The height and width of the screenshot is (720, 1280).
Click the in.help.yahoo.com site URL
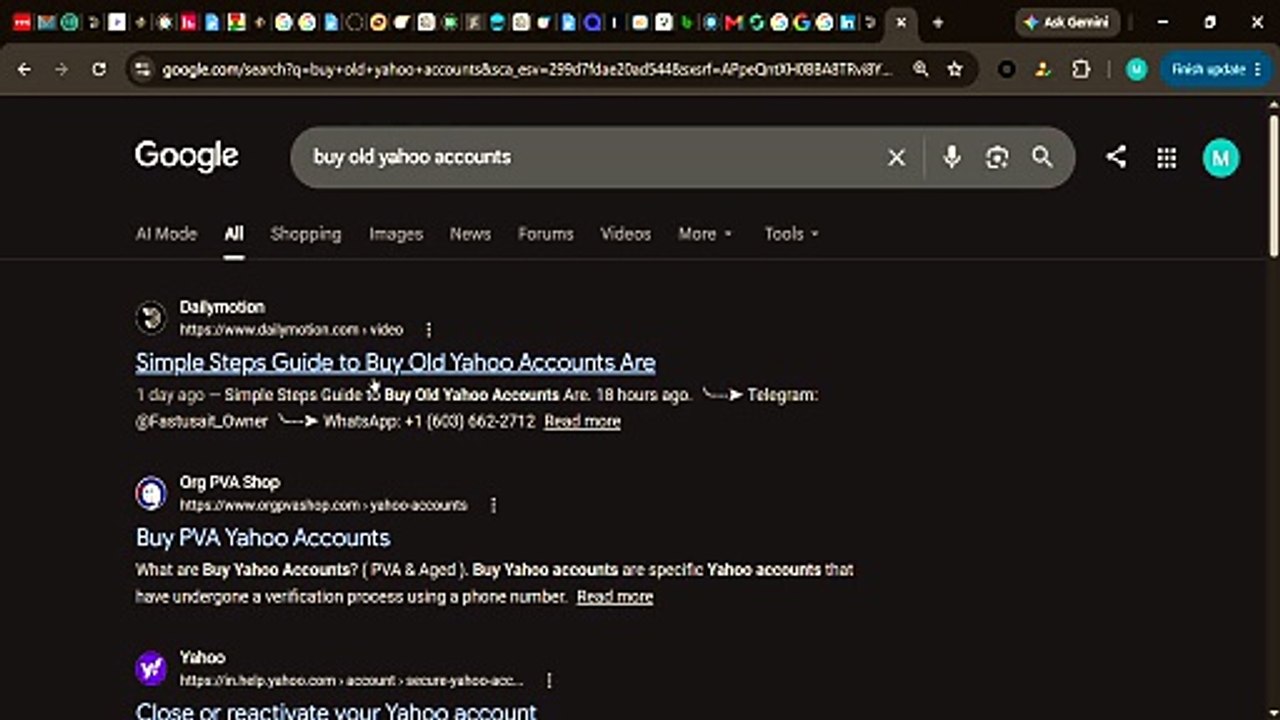coord(351,680)
